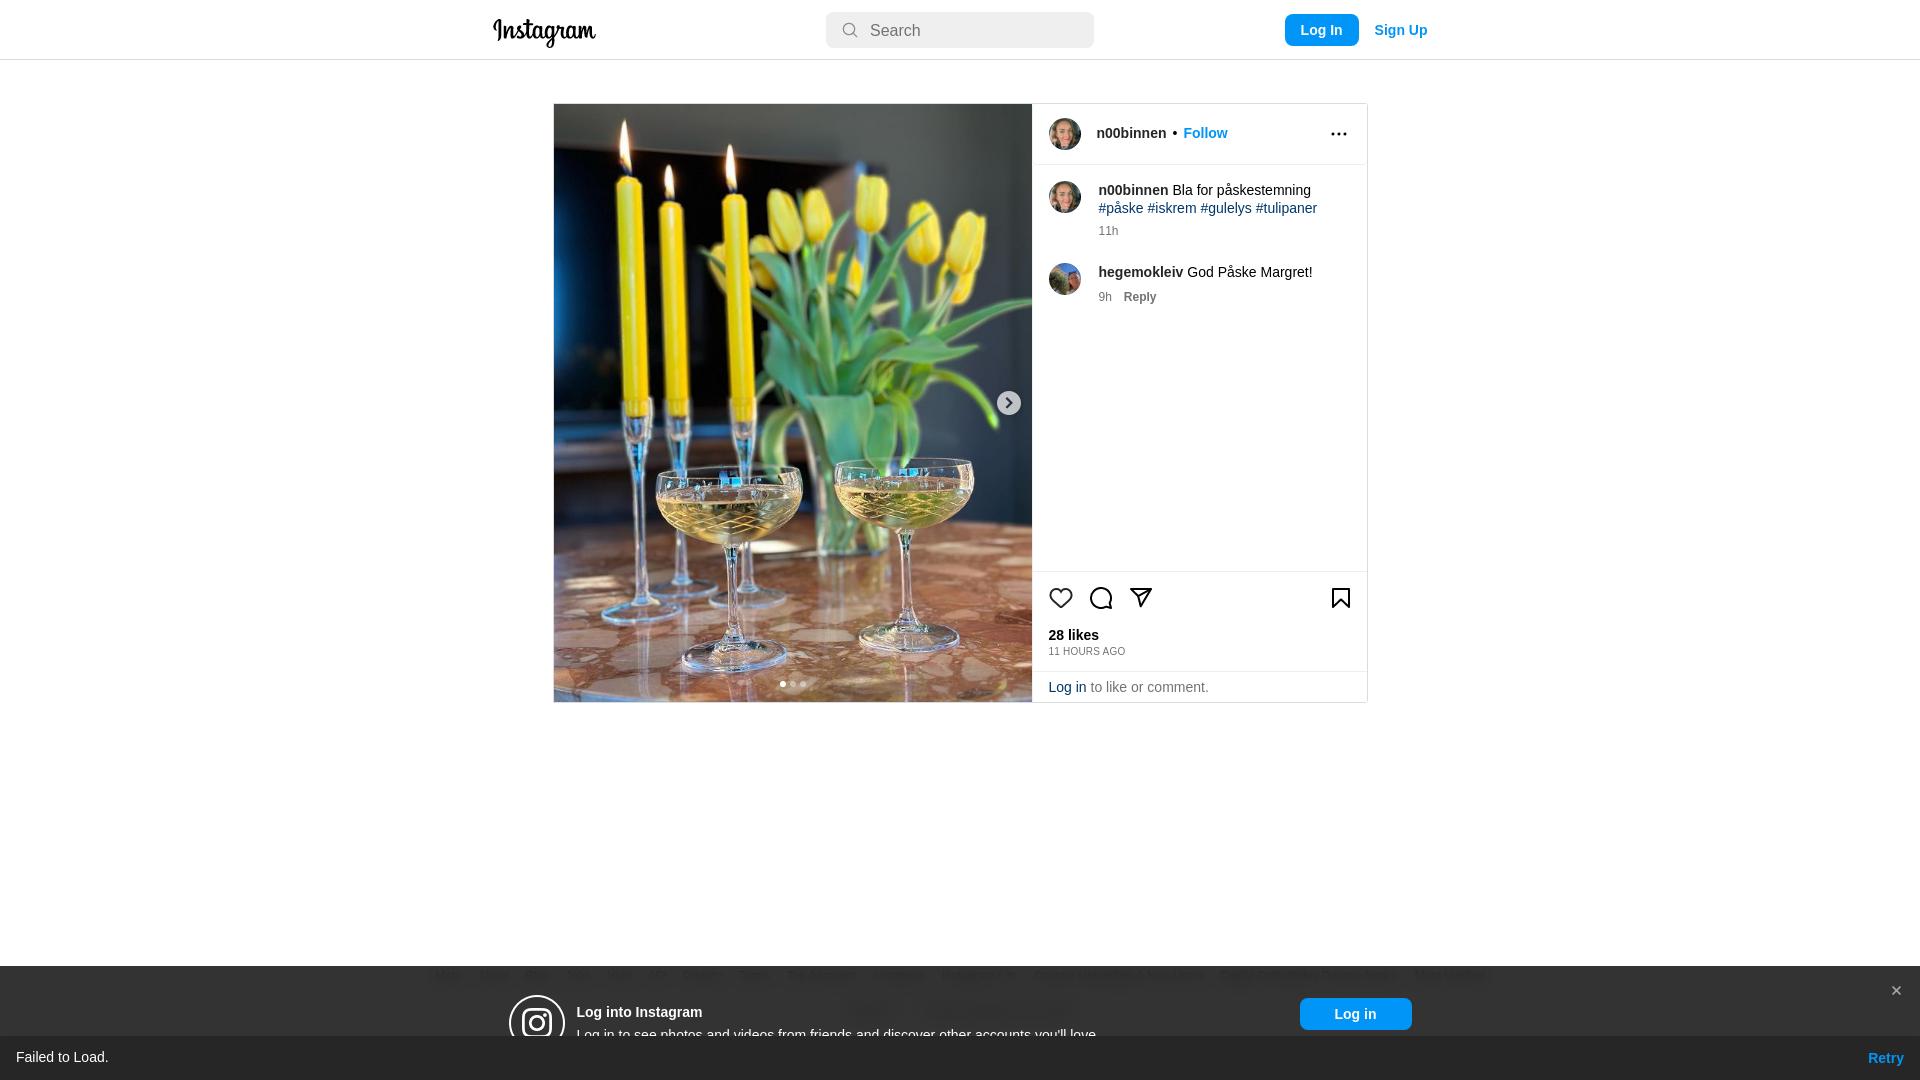Click Sign Up link
This screenshot has width=1920, height=1080.
pyautogui.click(x=1400, y=30)
